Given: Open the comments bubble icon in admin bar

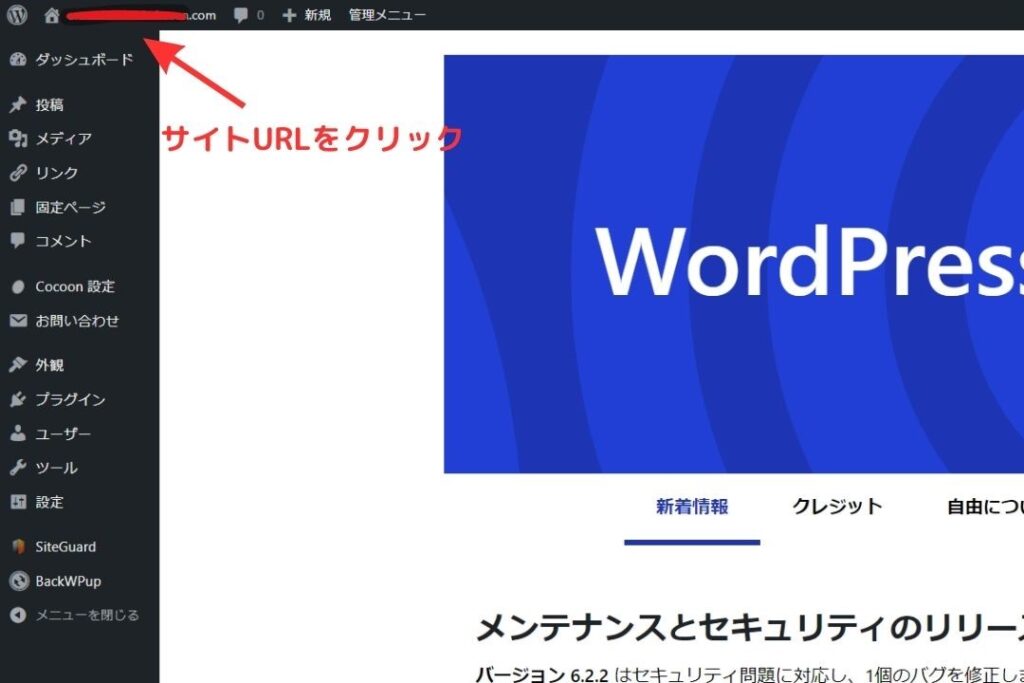Looking at the screenshot, I should [241, 15].
